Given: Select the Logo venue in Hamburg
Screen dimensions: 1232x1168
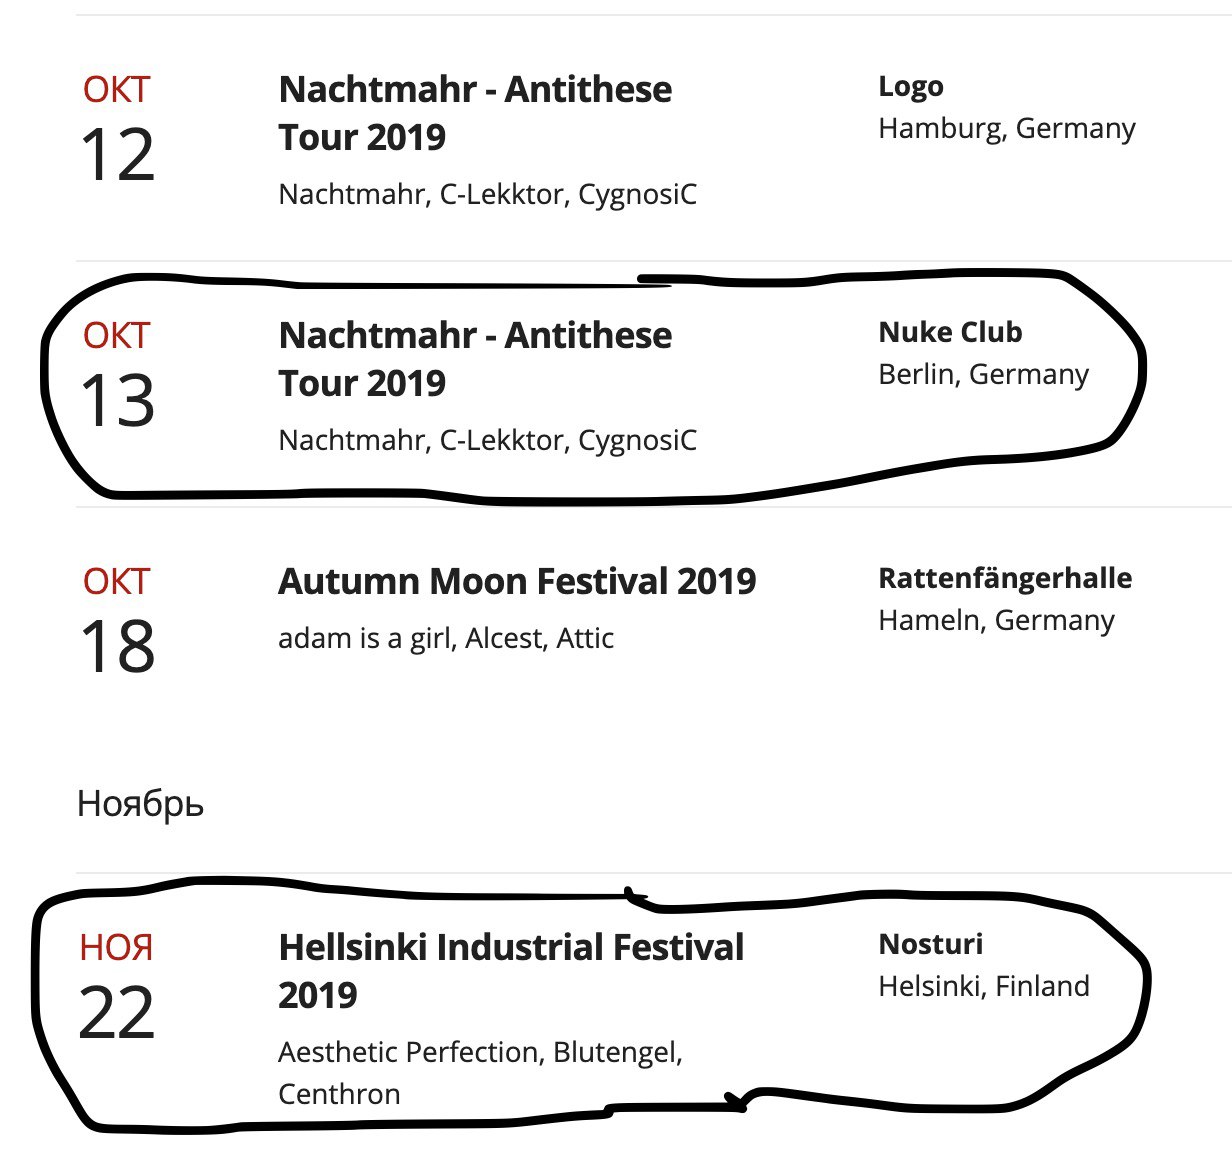Looking at the screenshot, I should [911, 87].
